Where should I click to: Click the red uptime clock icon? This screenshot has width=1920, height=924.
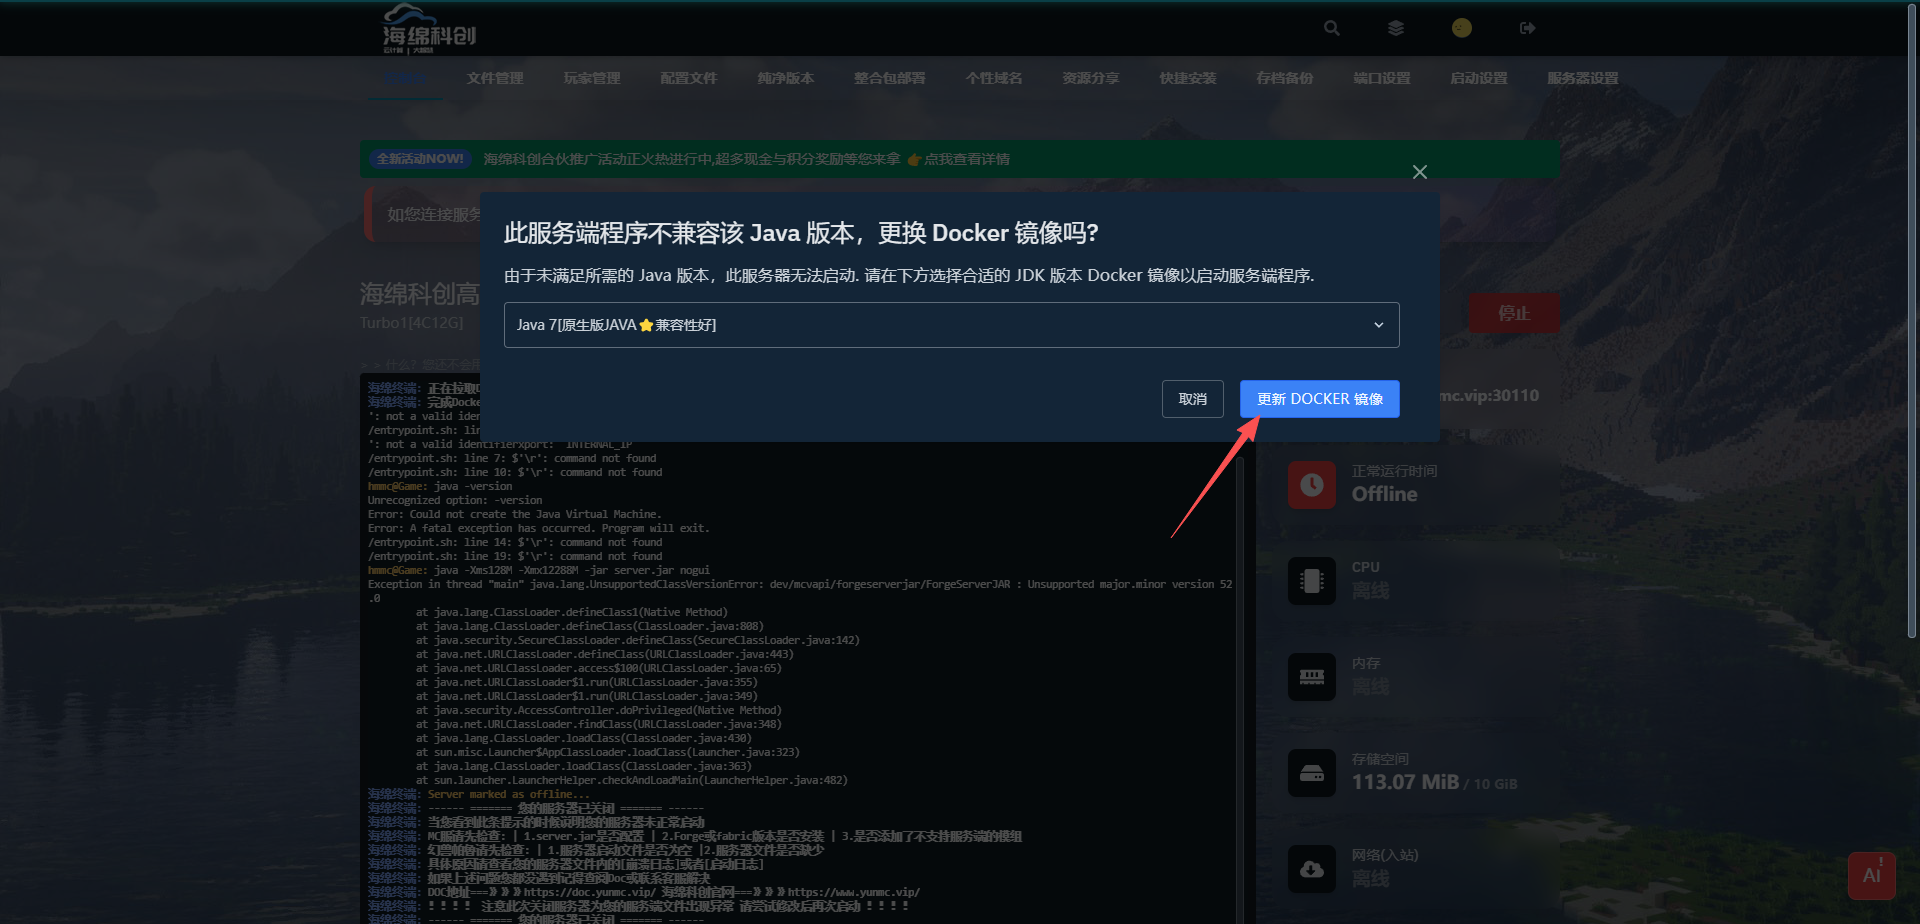[1311, 485]
